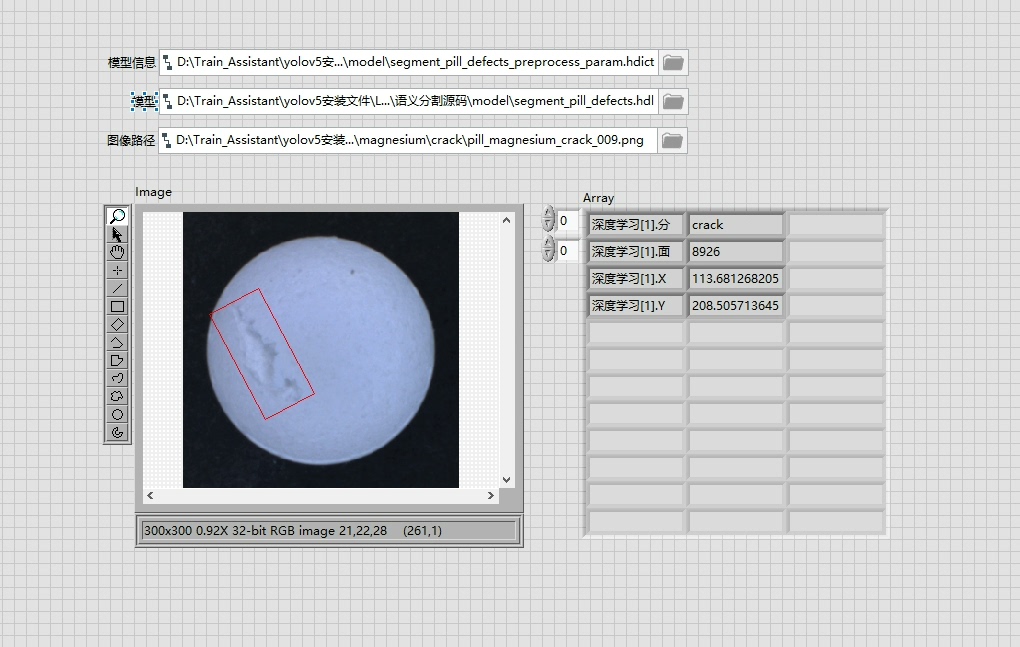Click the Array row index value field
1020x647 pixels.
click(x=567, y=220)
